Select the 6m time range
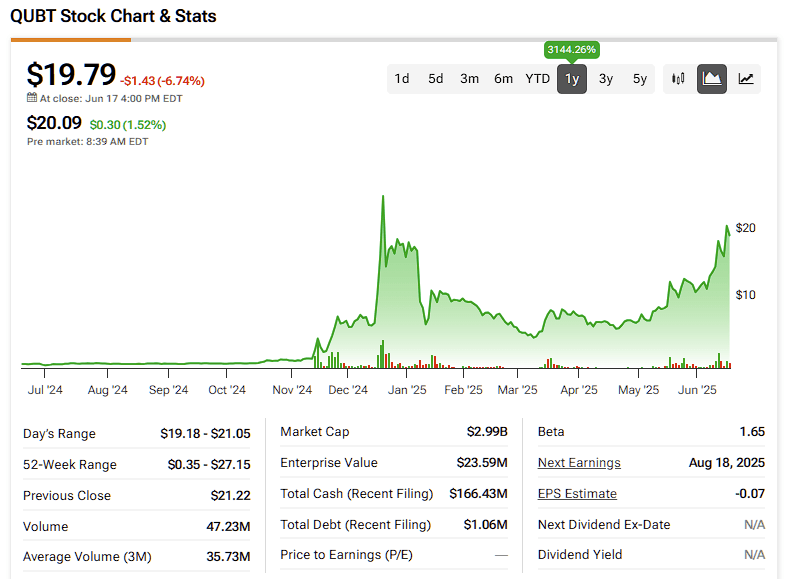Viewport: 790px width, 579px height. (x=503, y=79)
